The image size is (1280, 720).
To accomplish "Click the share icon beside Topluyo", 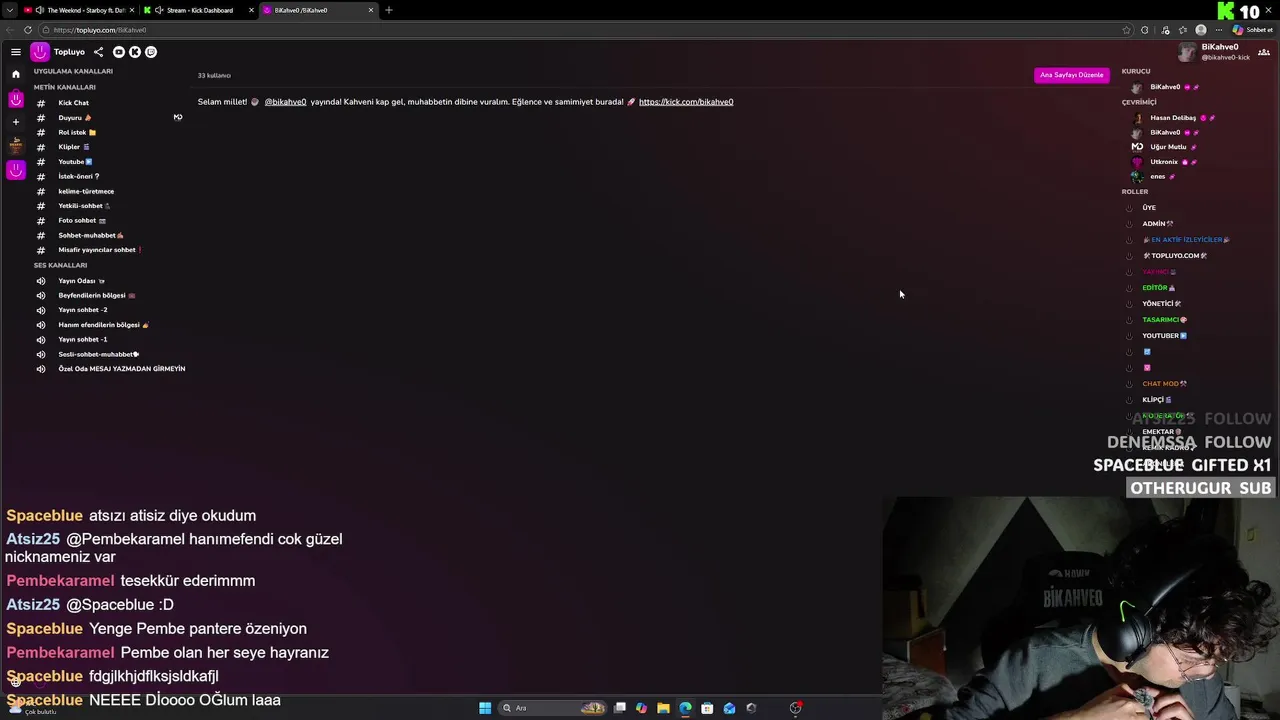I will click(x=98, y=52).
